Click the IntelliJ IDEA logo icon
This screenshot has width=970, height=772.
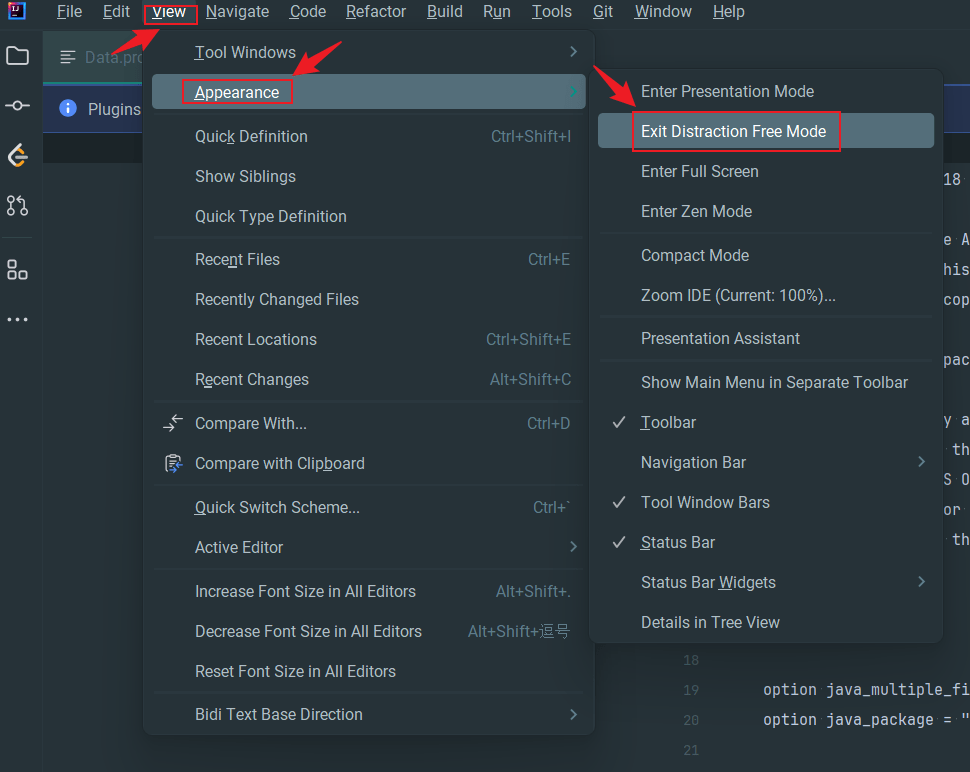click(17, 12)
